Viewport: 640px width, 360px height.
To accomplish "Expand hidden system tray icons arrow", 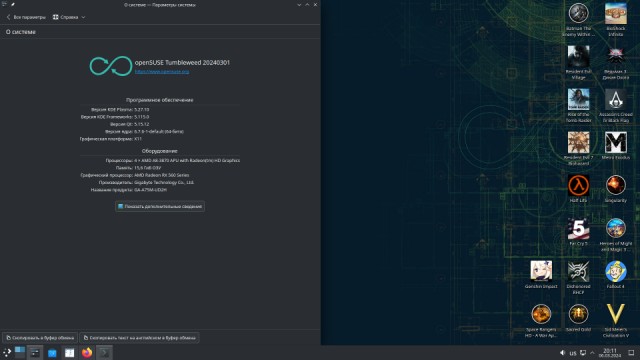I will coord(592,353).
